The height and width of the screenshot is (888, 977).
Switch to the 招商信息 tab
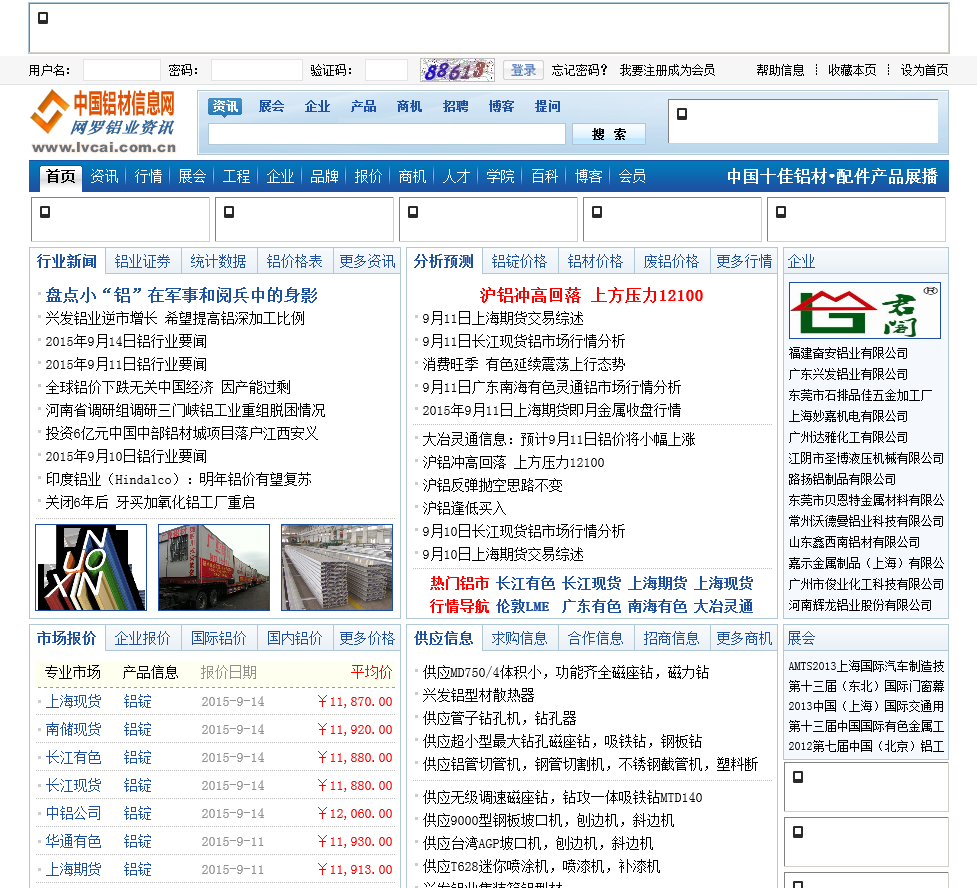tap(672, 638)
